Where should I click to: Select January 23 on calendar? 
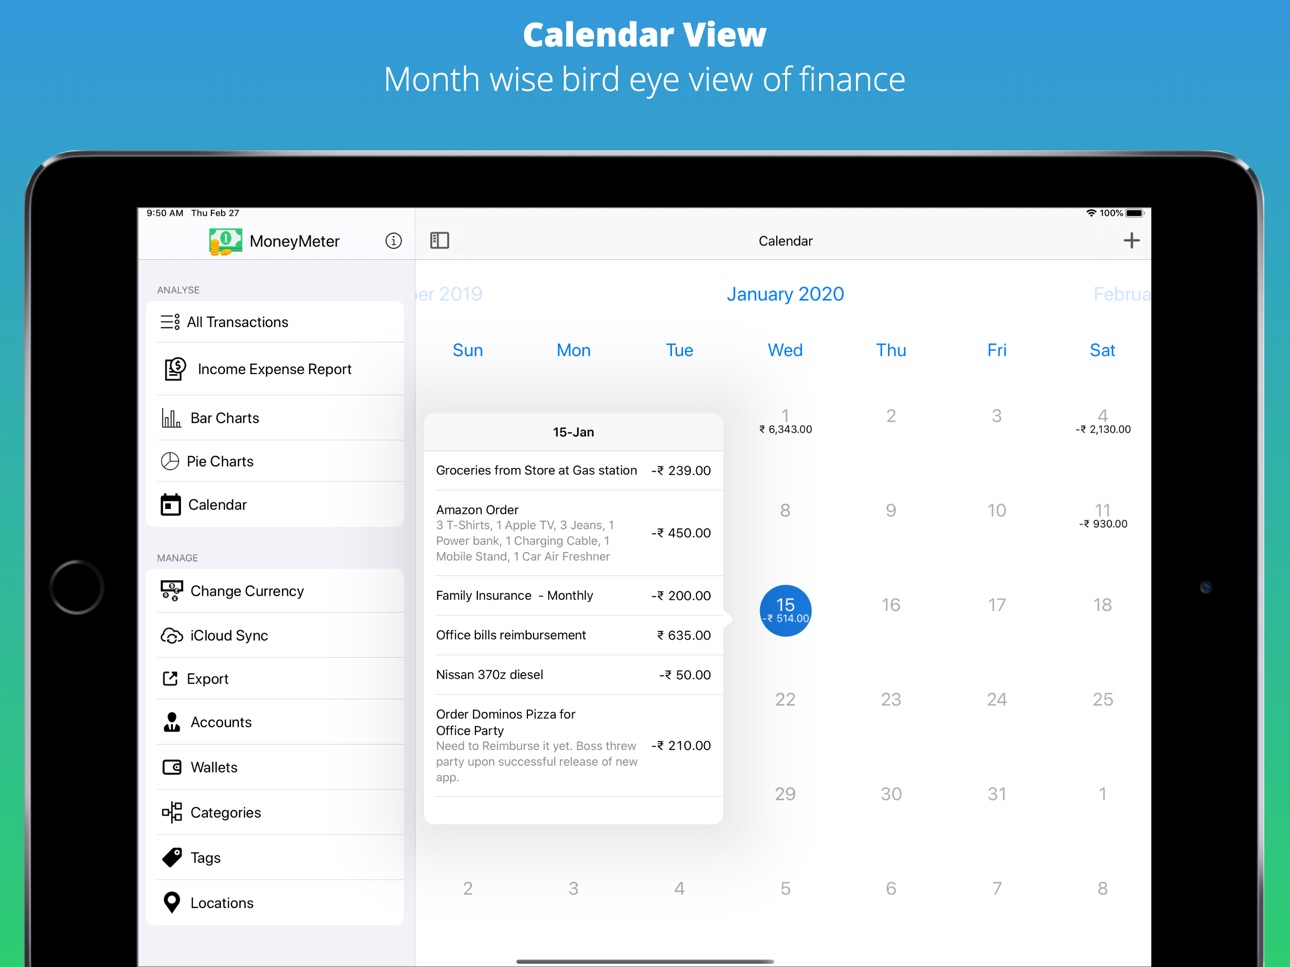891,699
